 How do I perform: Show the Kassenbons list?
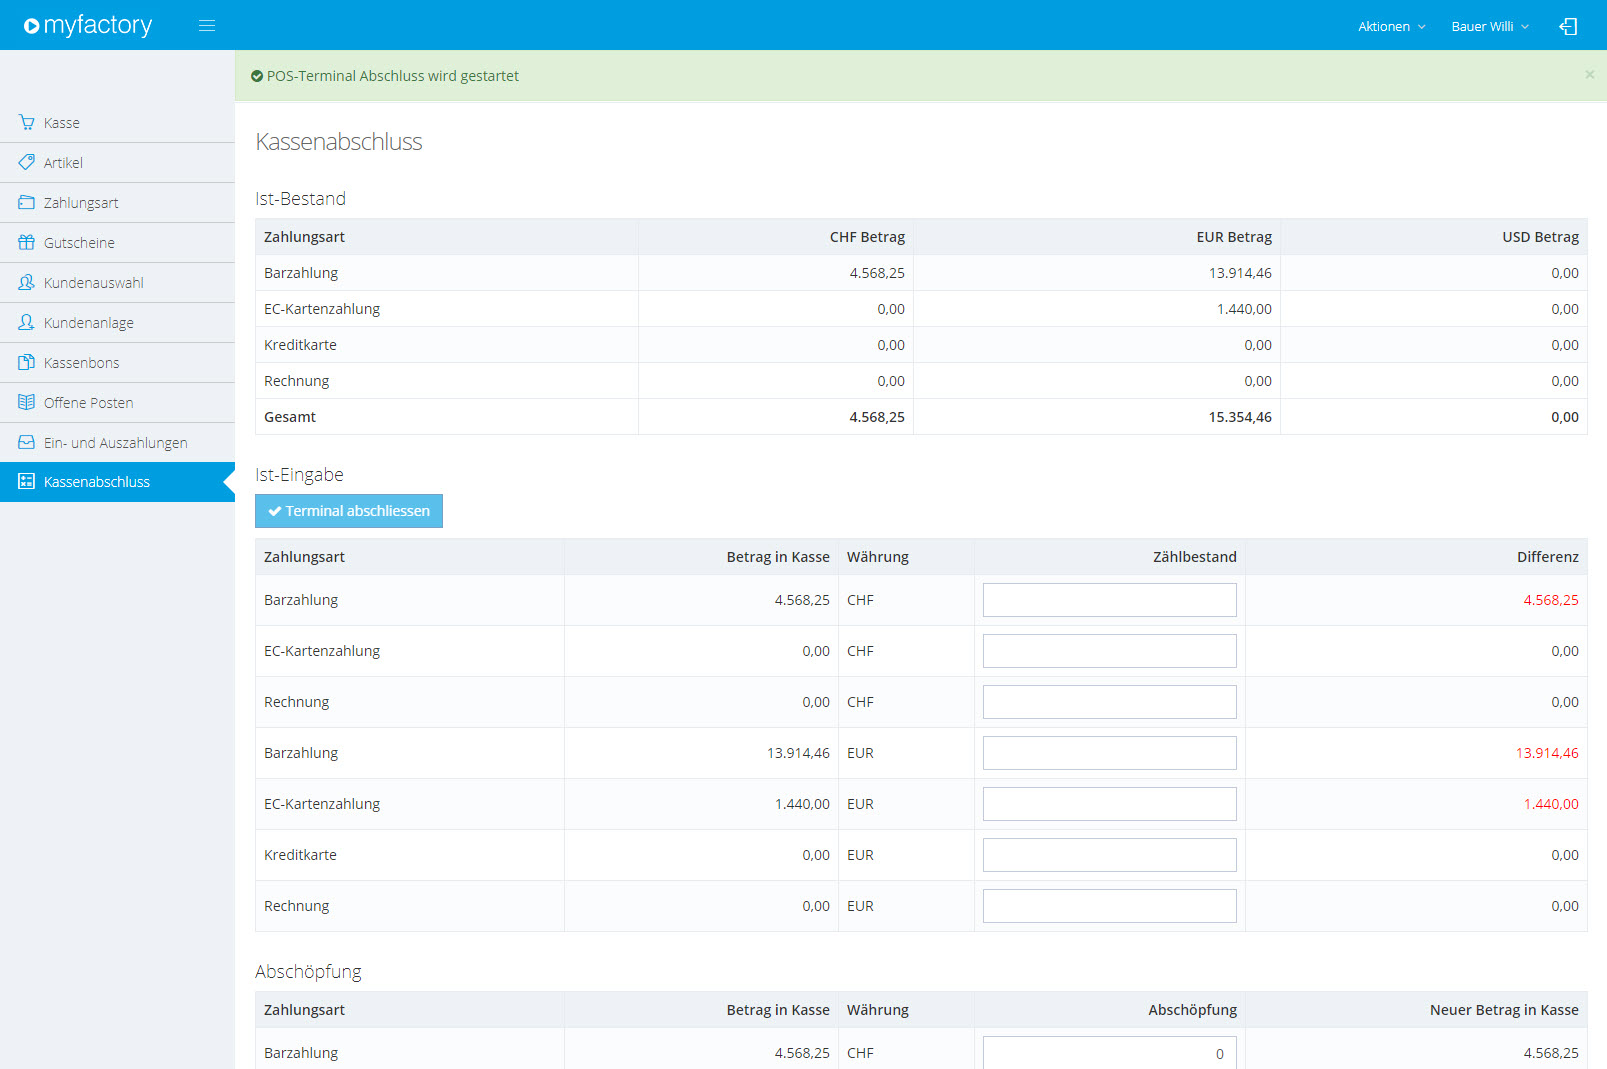tap(117, 363)
